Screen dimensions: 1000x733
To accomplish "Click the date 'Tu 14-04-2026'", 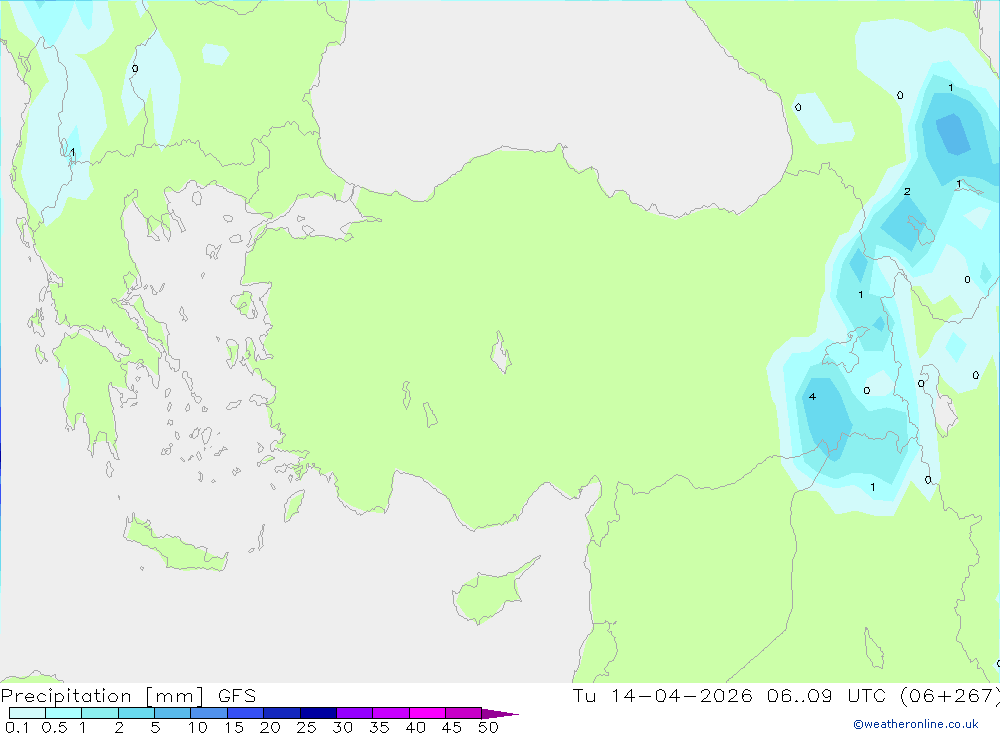I will [x=663, y=695].
